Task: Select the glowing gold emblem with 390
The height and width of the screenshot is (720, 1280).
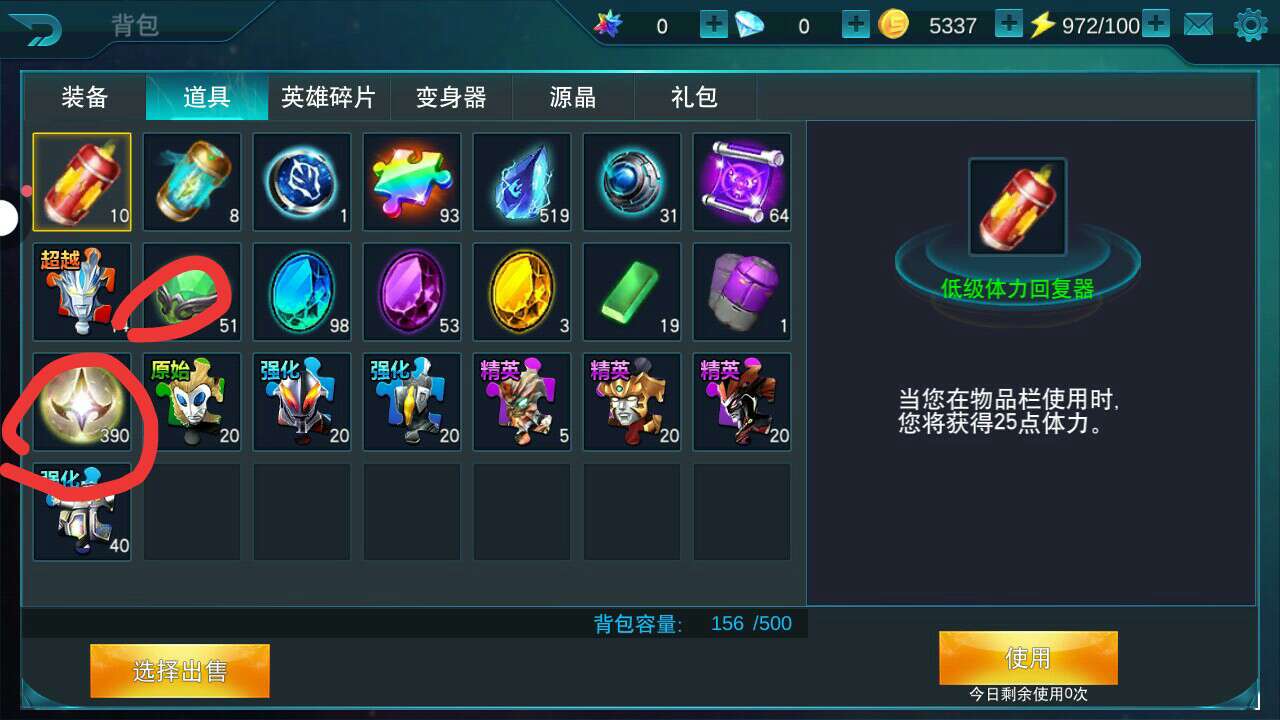Action: tap(82, 402)
